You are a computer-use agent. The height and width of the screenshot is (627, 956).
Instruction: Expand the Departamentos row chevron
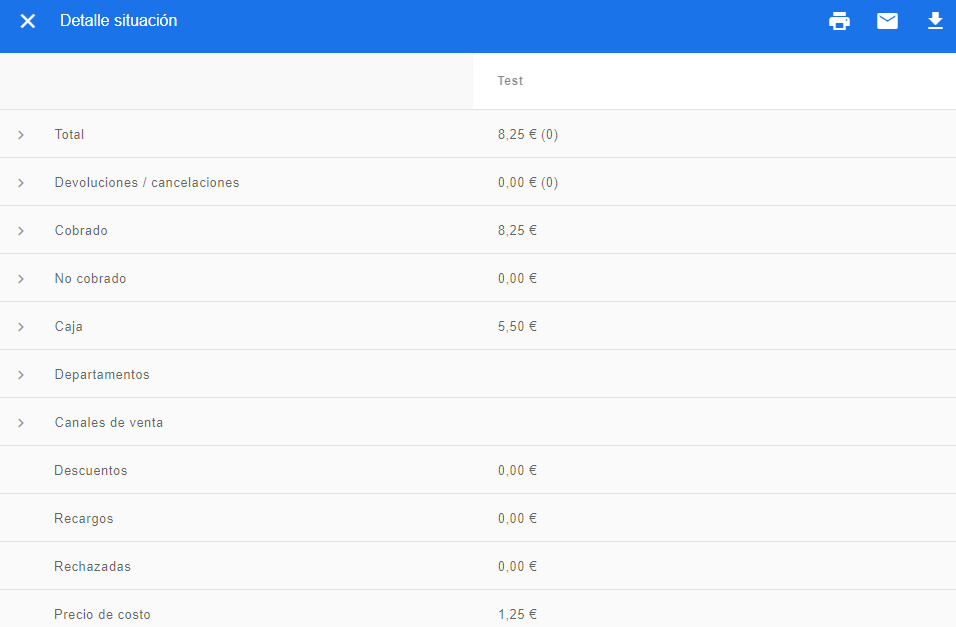point(21,374)
